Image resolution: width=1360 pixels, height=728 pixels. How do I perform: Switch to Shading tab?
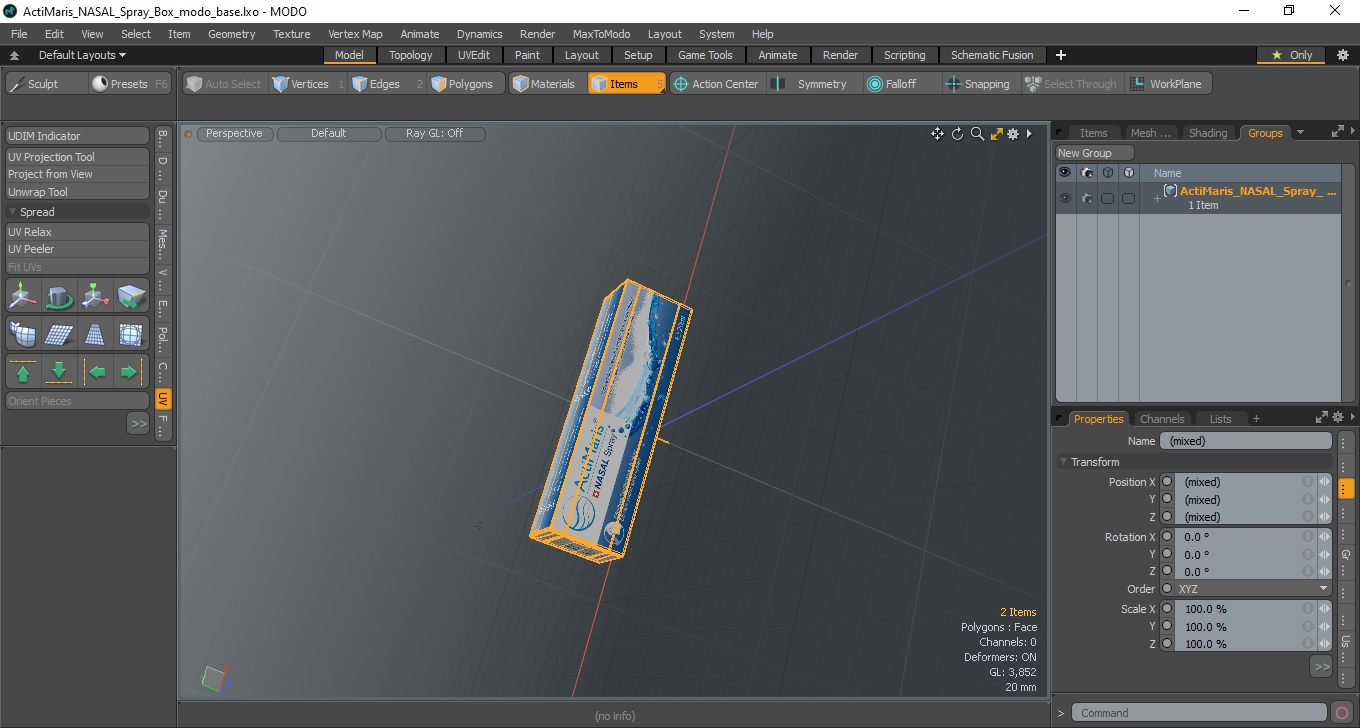point(1207,133)
